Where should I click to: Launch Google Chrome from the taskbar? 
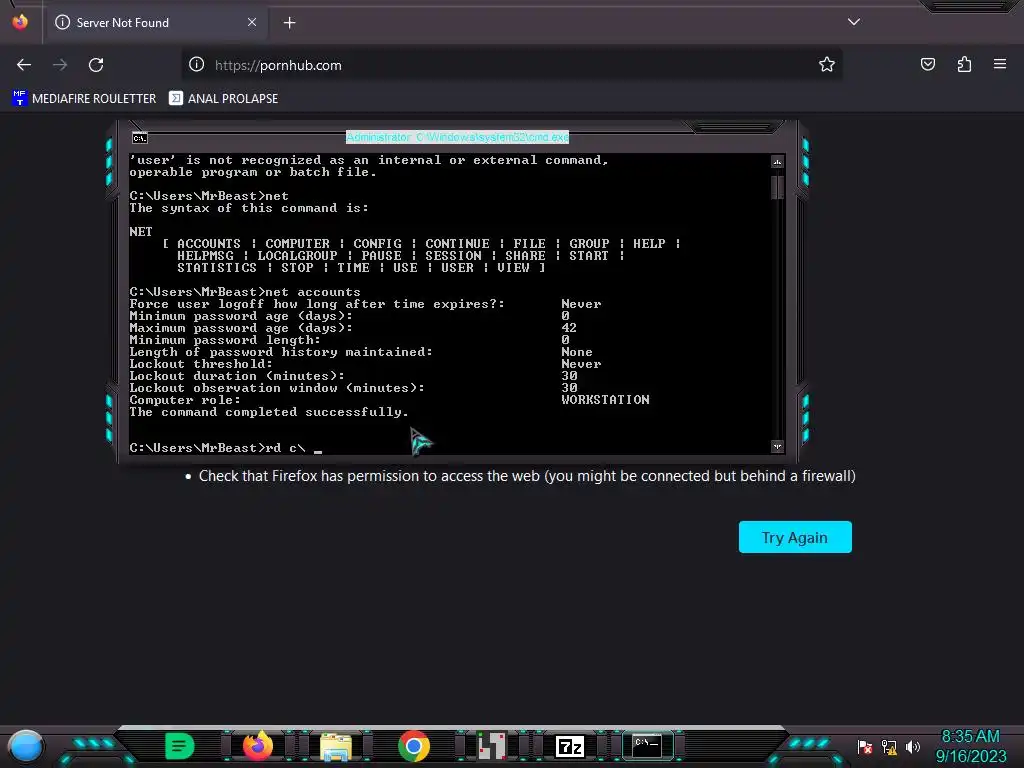click(414, 746)
